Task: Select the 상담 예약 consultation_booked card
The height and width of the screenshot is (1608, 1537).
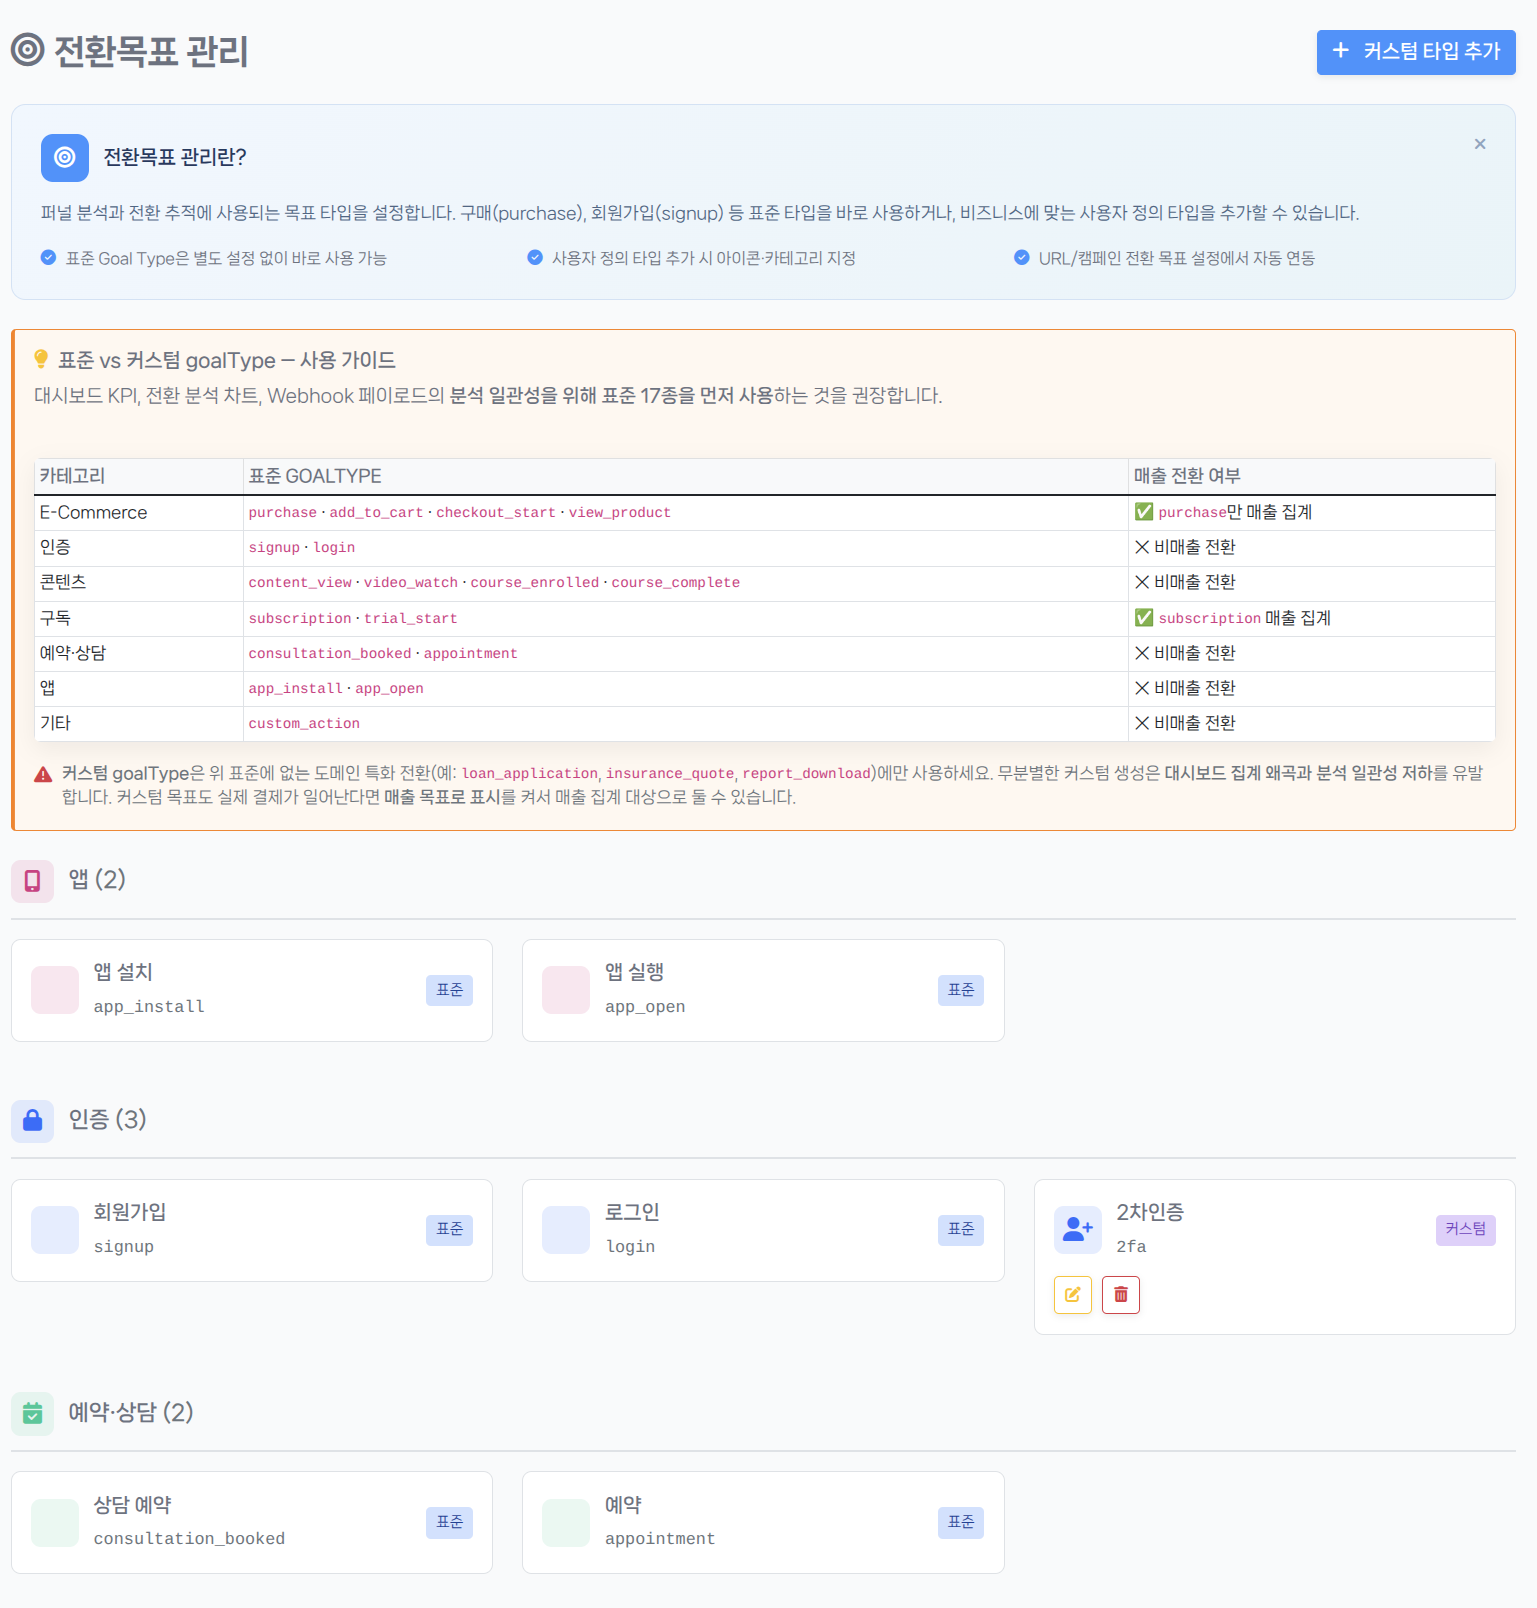Action: coord(252,1522)
